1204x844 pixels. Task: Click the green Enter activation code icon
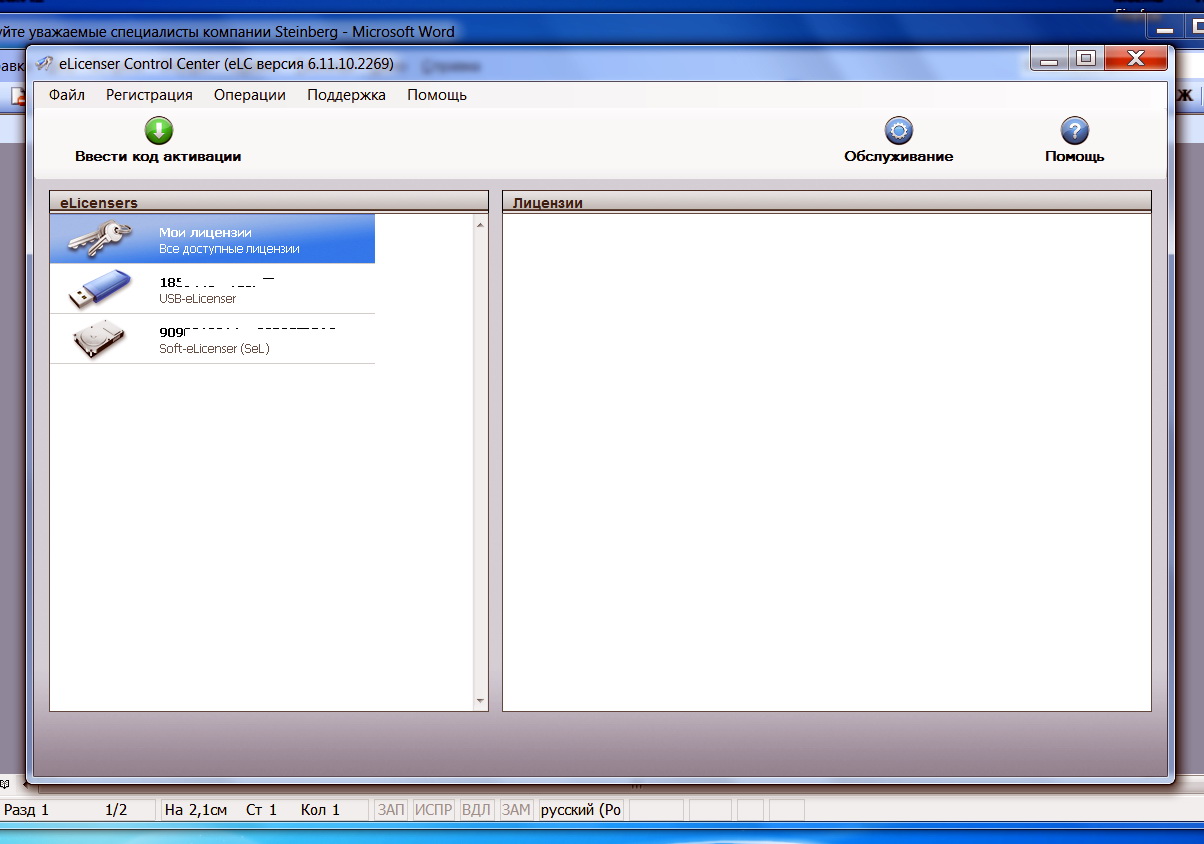[x=159, y=131]
